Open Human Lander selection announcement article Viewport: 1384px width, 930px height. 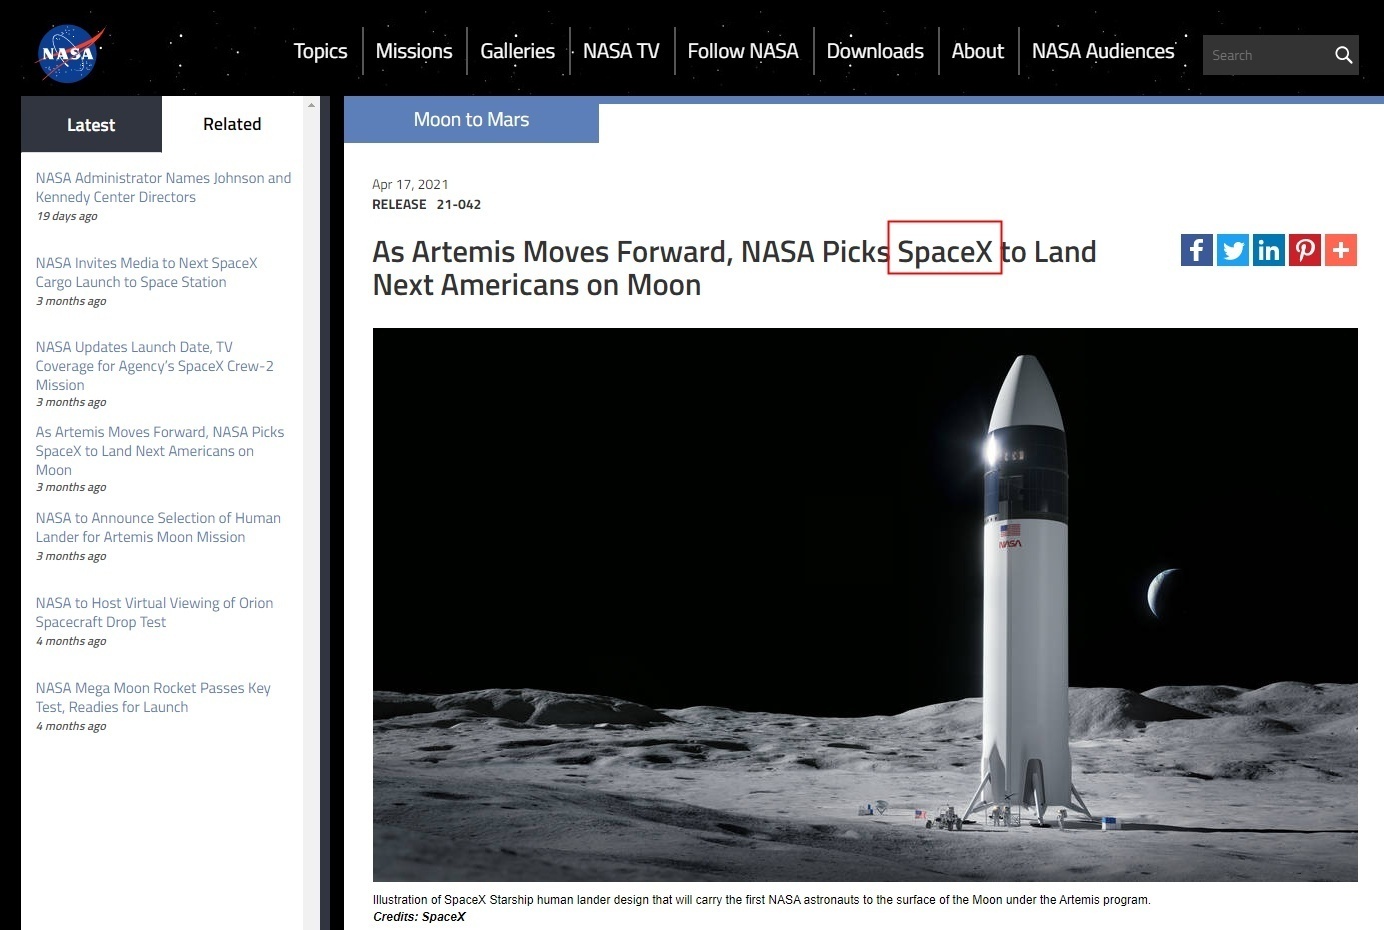[x=158, y=527]
